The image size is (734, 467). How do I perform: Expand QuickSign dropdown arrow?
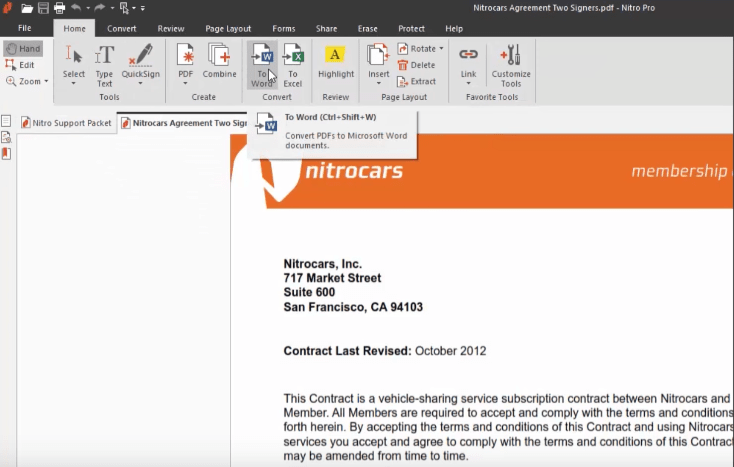point(140,84)
